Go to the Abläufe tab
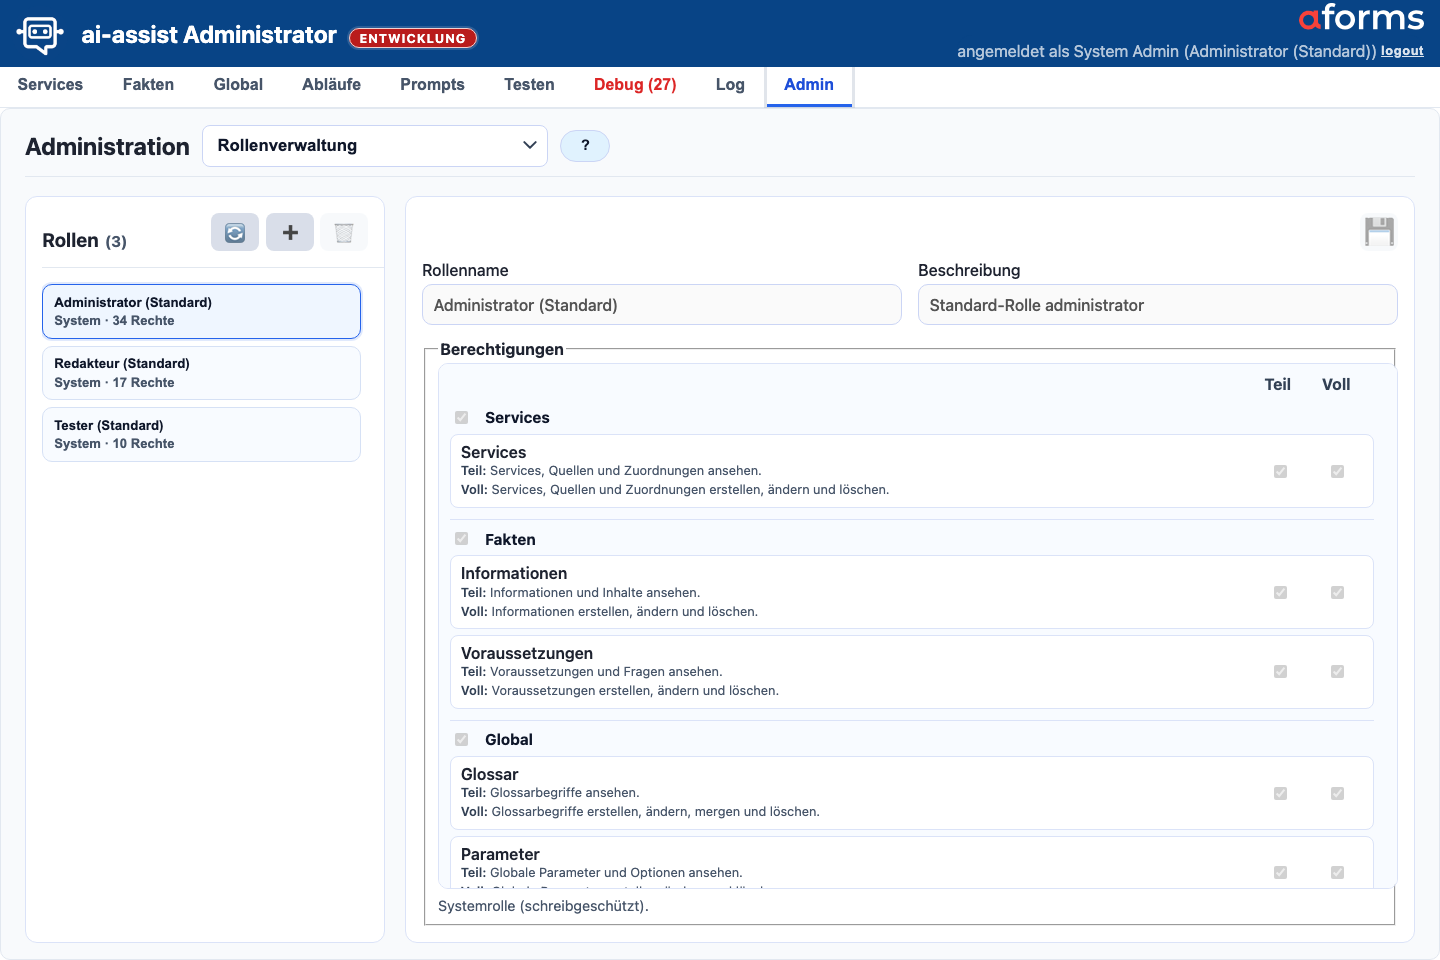Viewport: 1440px width, 960px height. point(331,85)
